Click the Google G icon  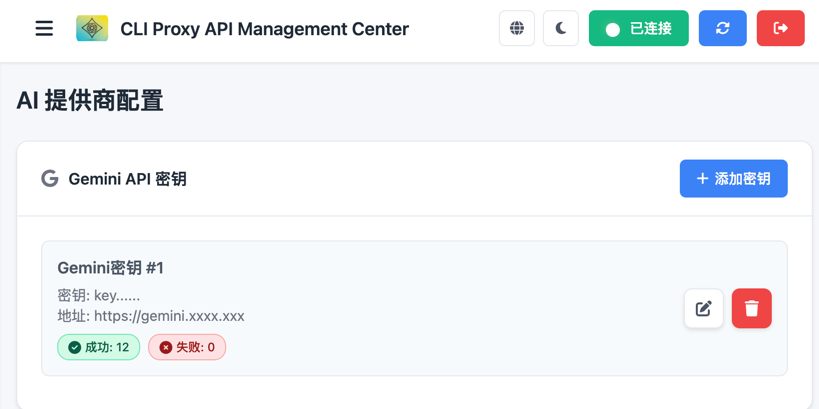(x=50, y=179)
